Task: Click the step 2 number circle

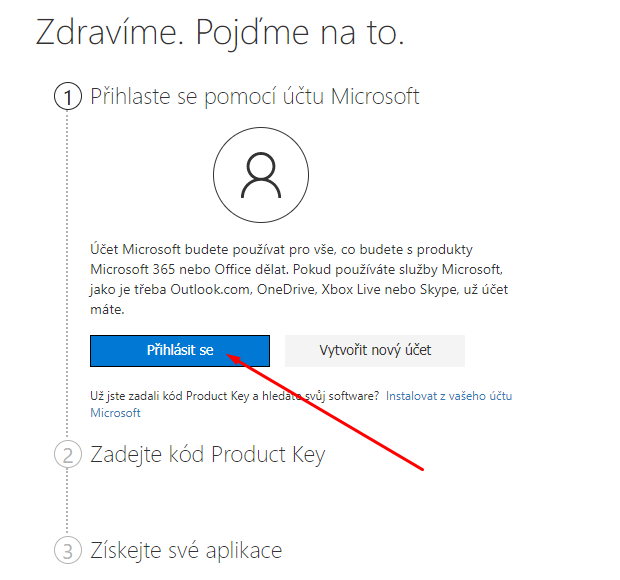Action: [x=68, y=455]
